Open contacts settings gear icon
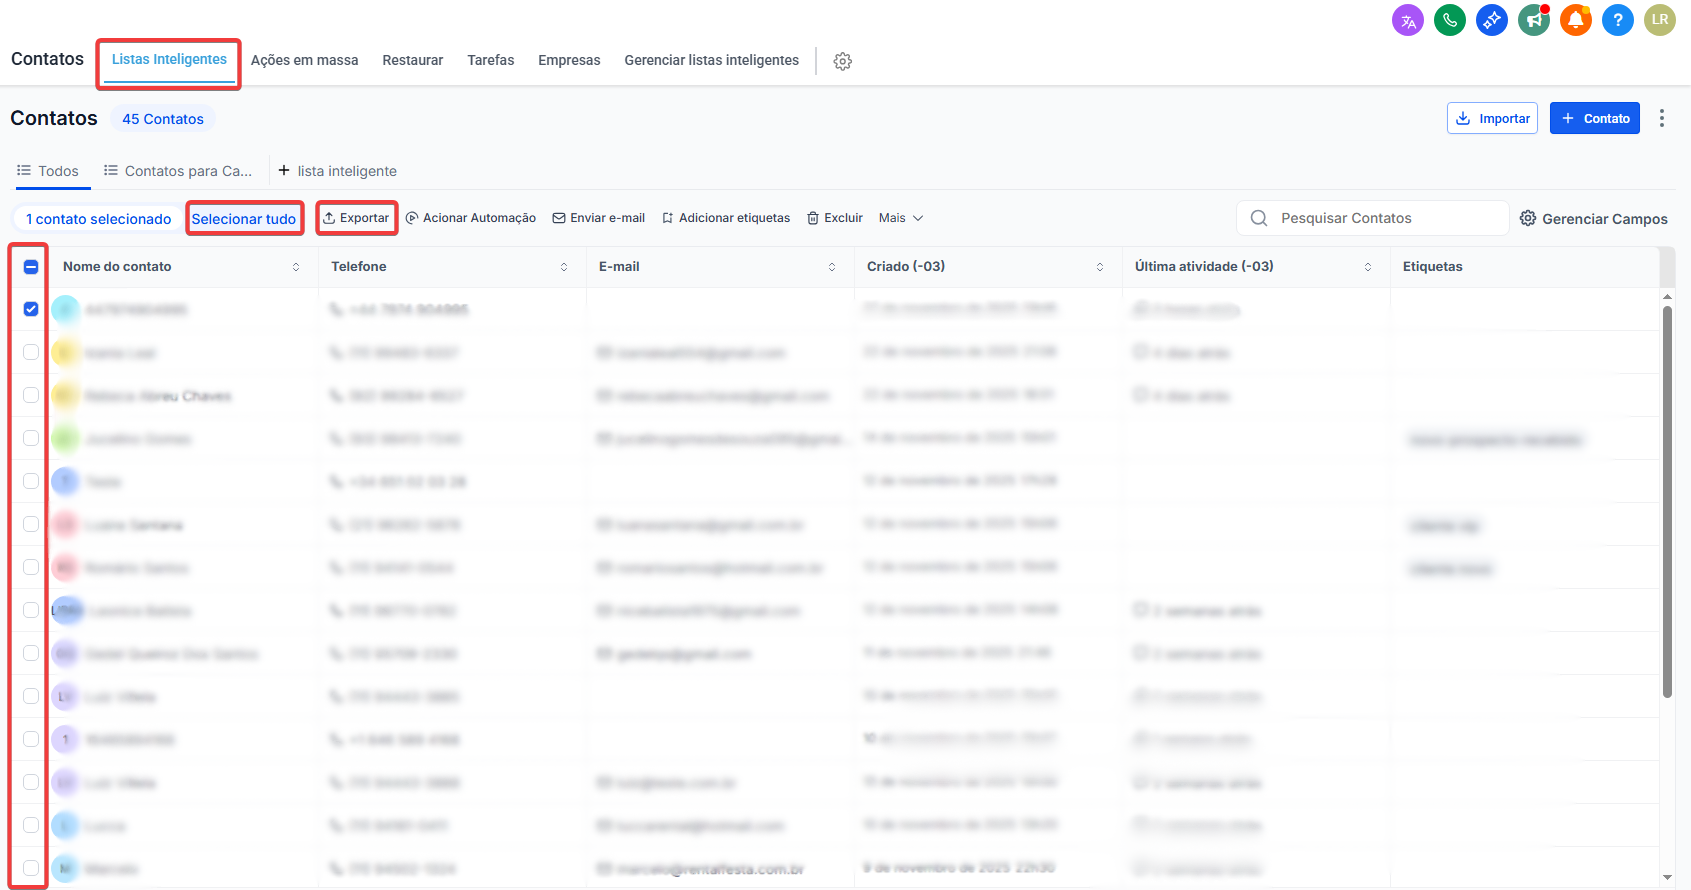Screen dimensions: 1691x890 [x=843, y=61]
